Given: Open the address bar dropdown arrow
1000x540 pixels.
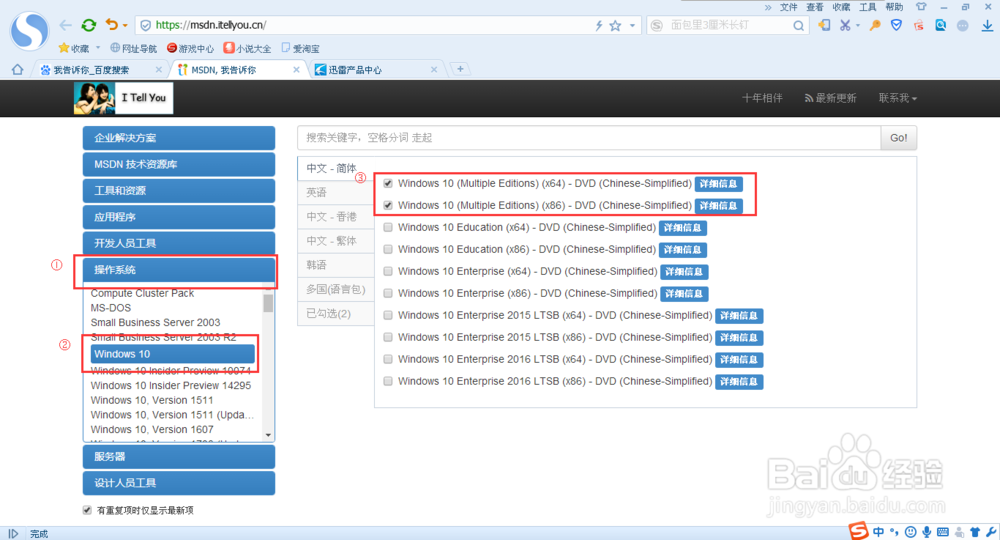Looking at the screenshot, I should coord(632,26).
